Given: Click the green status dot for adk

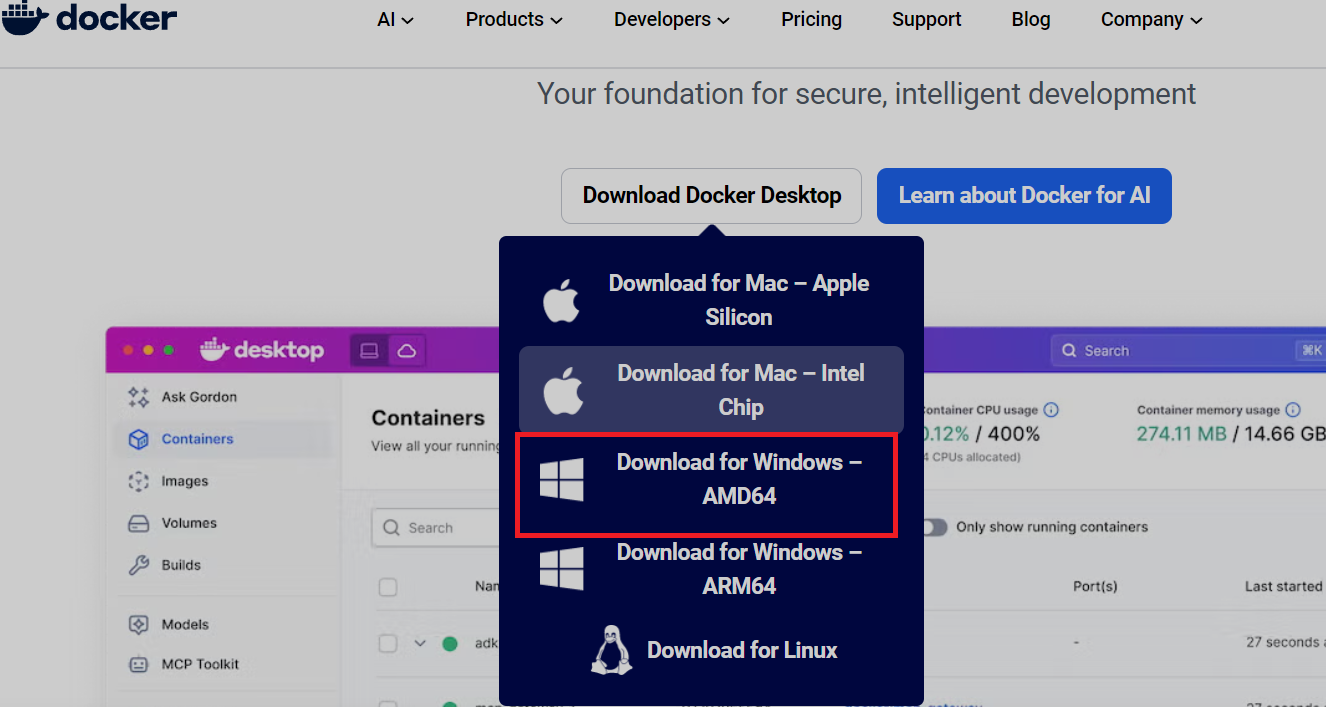Looking at the screenshot, I should 450,644.
